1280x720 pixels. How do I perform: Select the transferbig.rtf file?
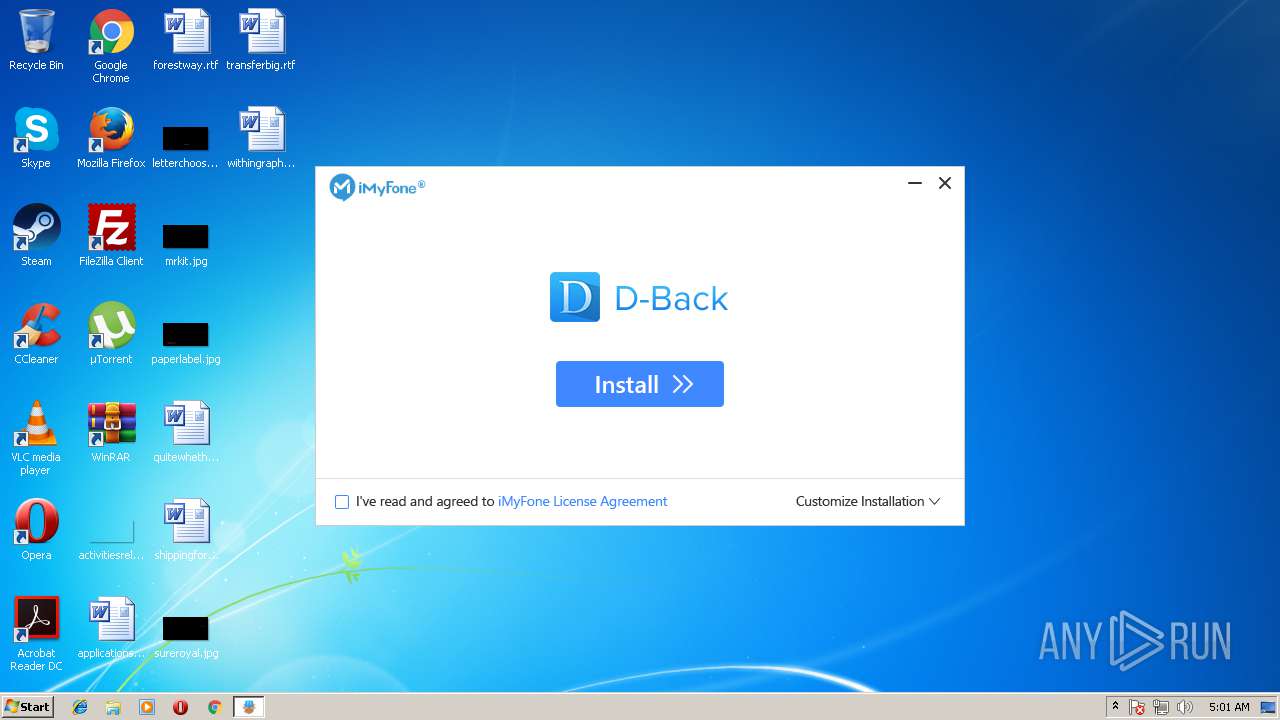coord(261,41)
